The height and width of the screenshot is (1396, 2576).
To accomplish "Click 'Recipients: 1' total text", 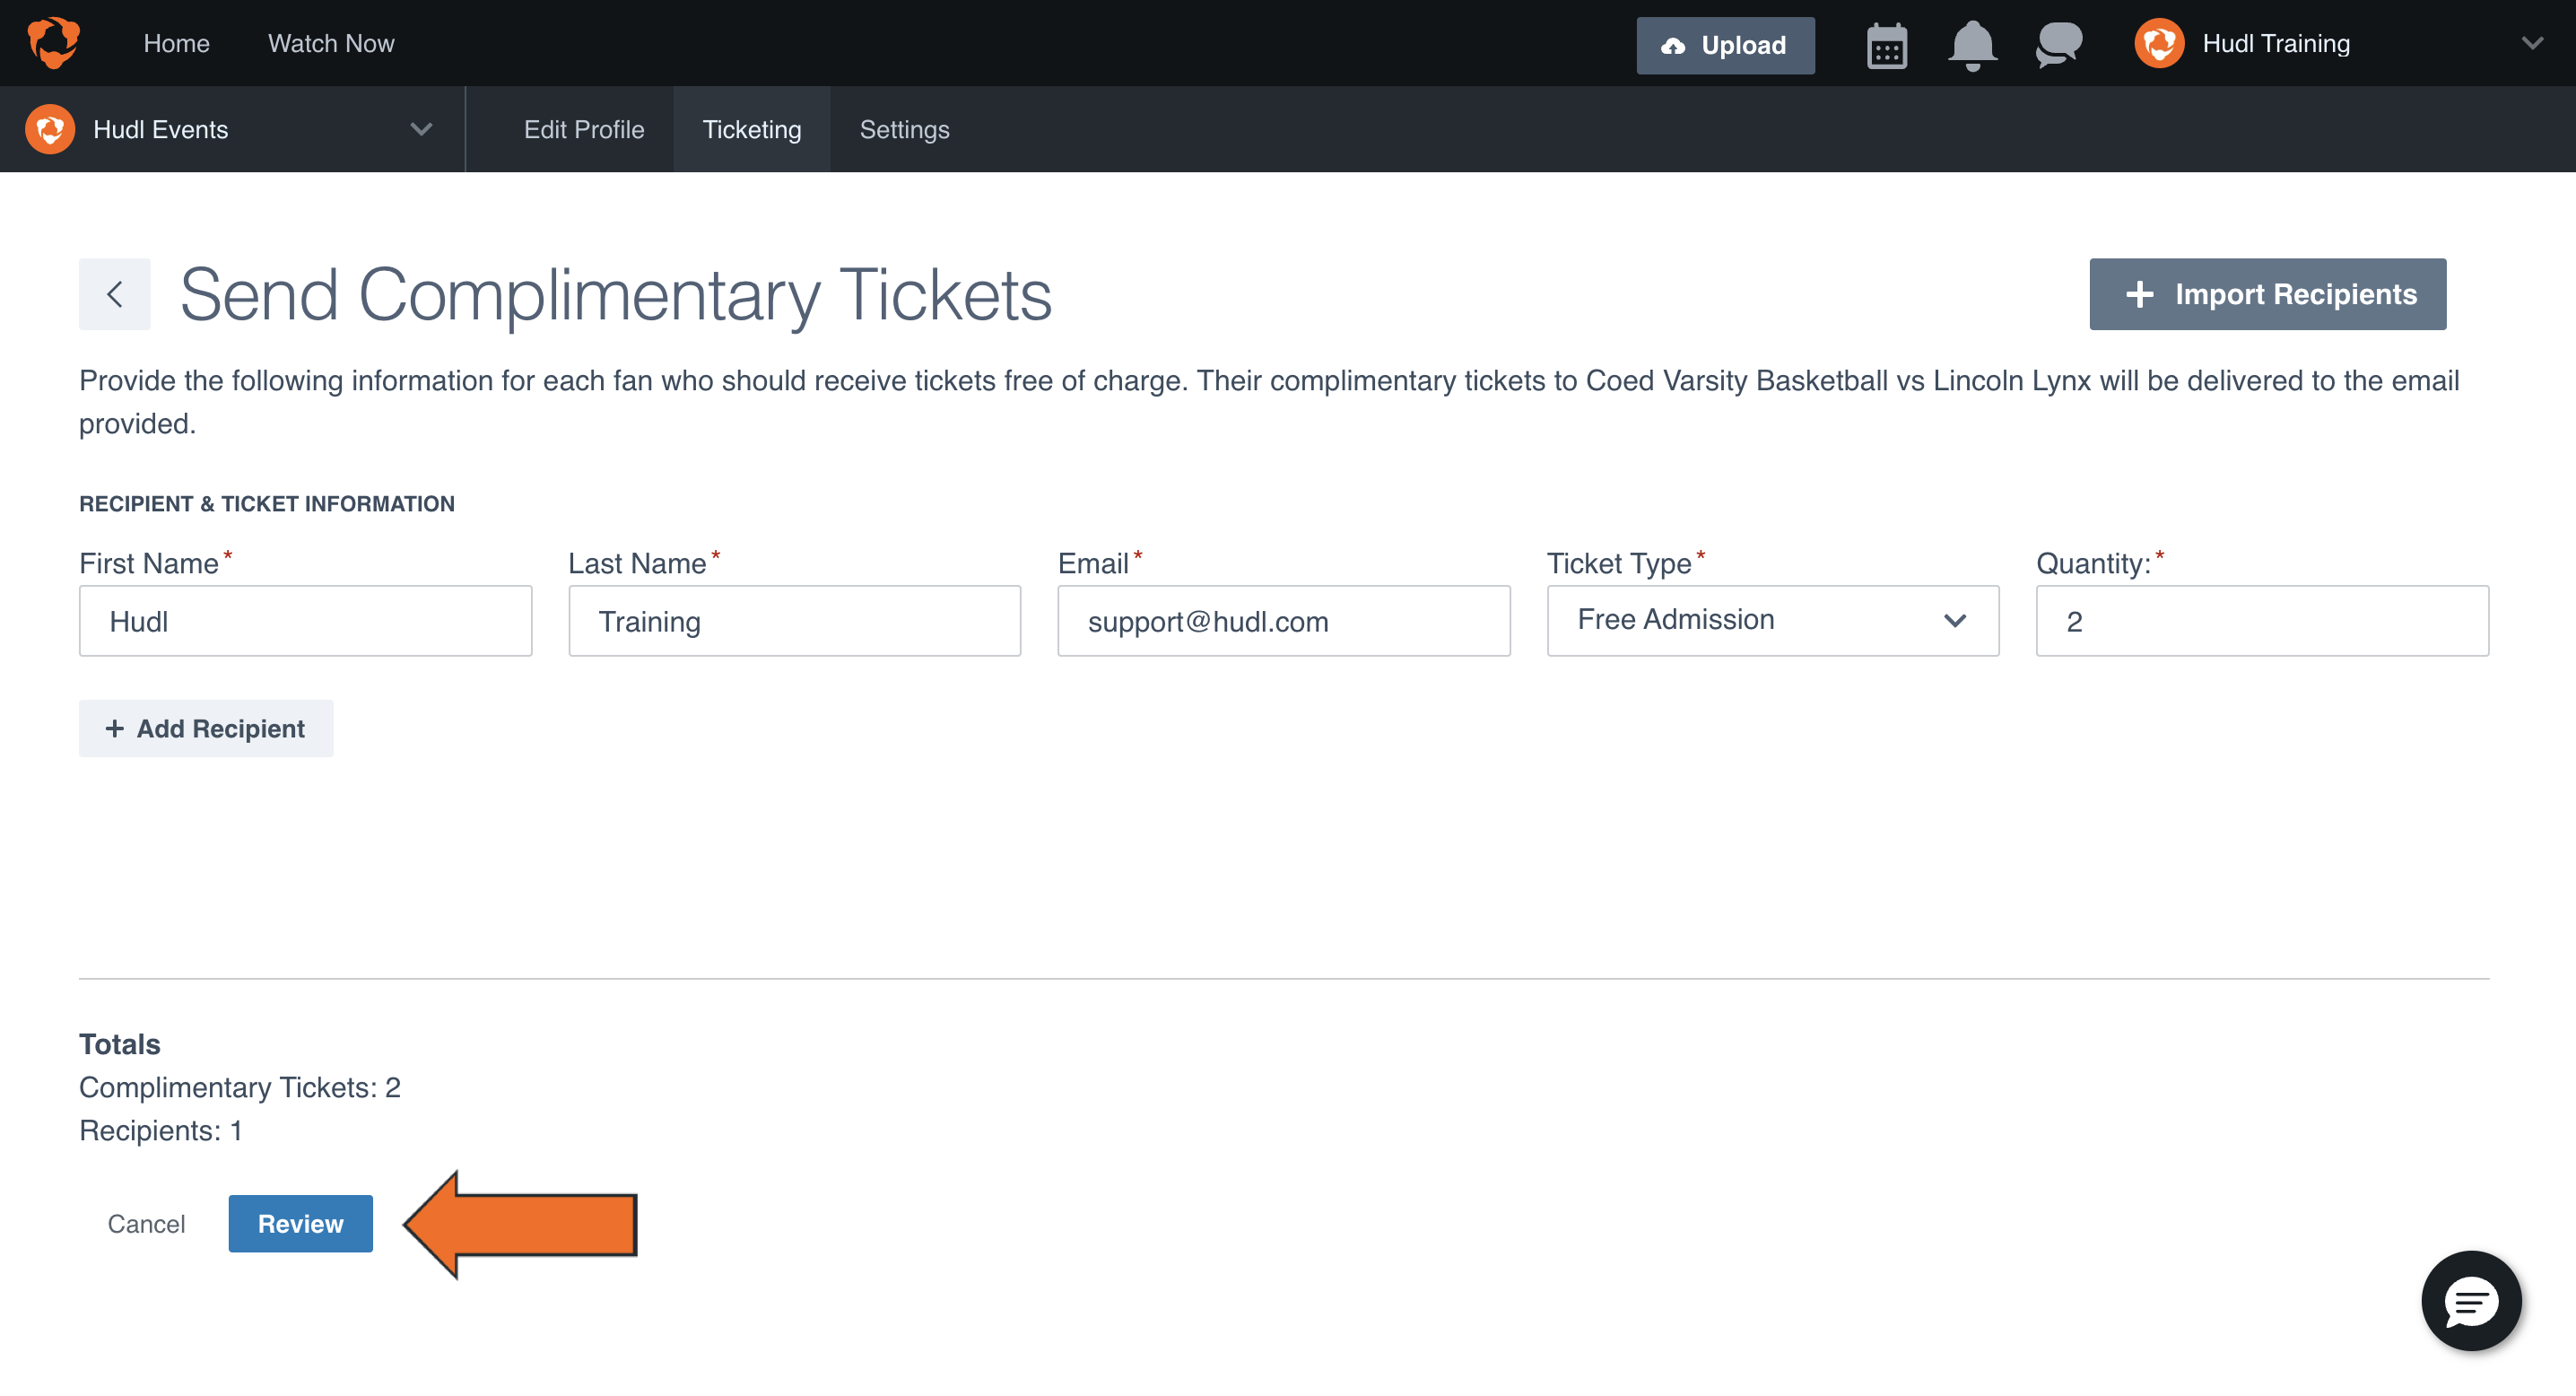I will 161,1130.
